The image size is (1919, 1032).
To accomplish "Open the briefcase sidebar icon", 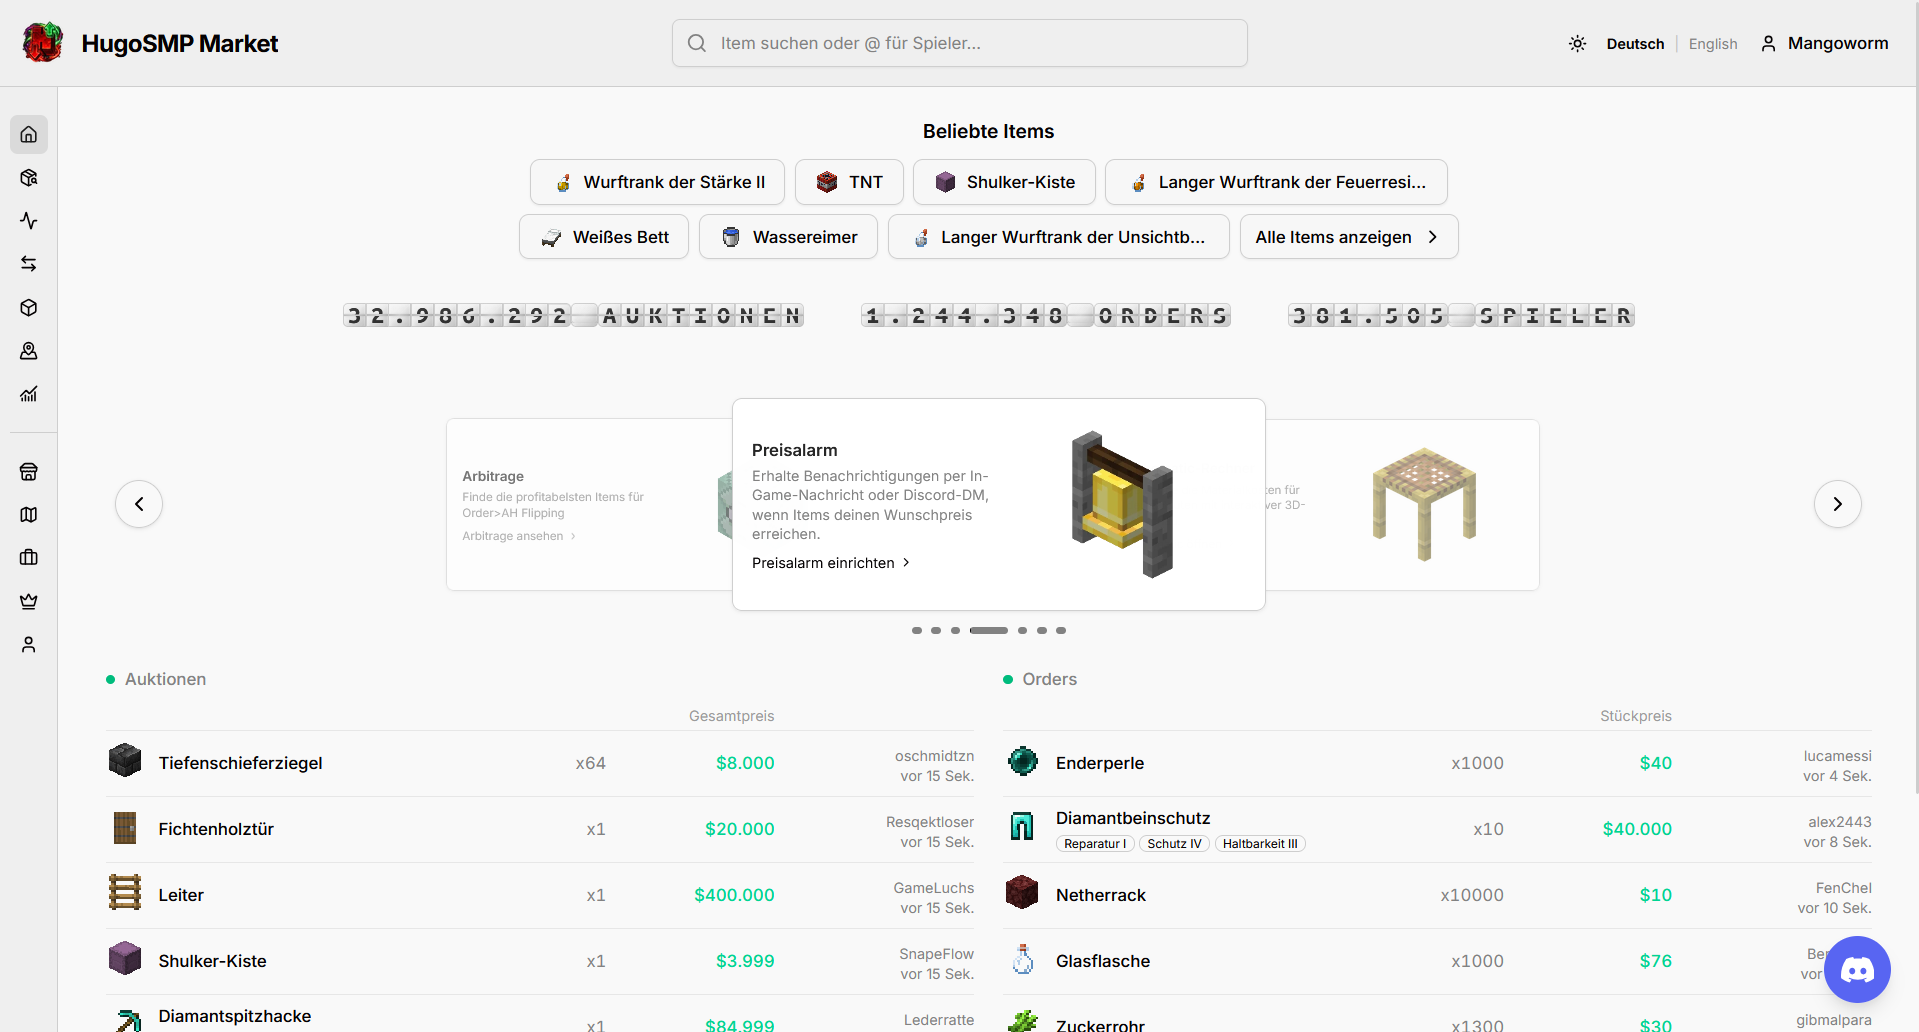I will click(x=29, y=558).
